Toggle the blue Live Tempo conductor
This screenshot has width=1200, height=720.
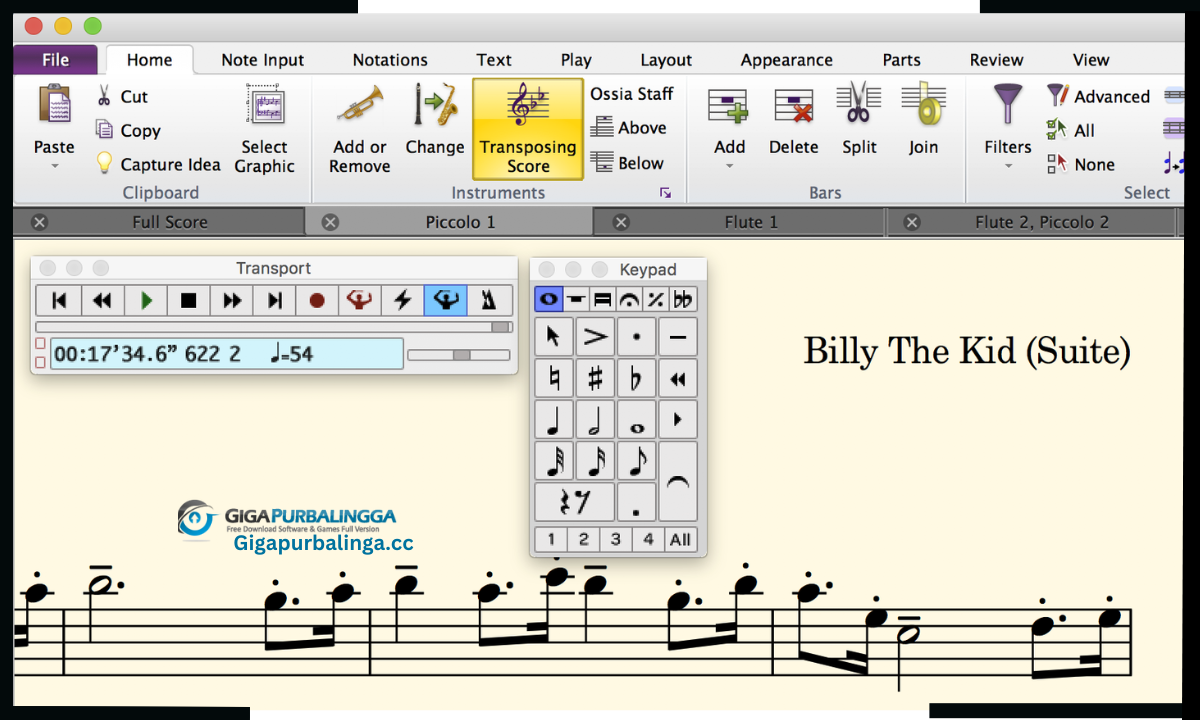point(445,300)
